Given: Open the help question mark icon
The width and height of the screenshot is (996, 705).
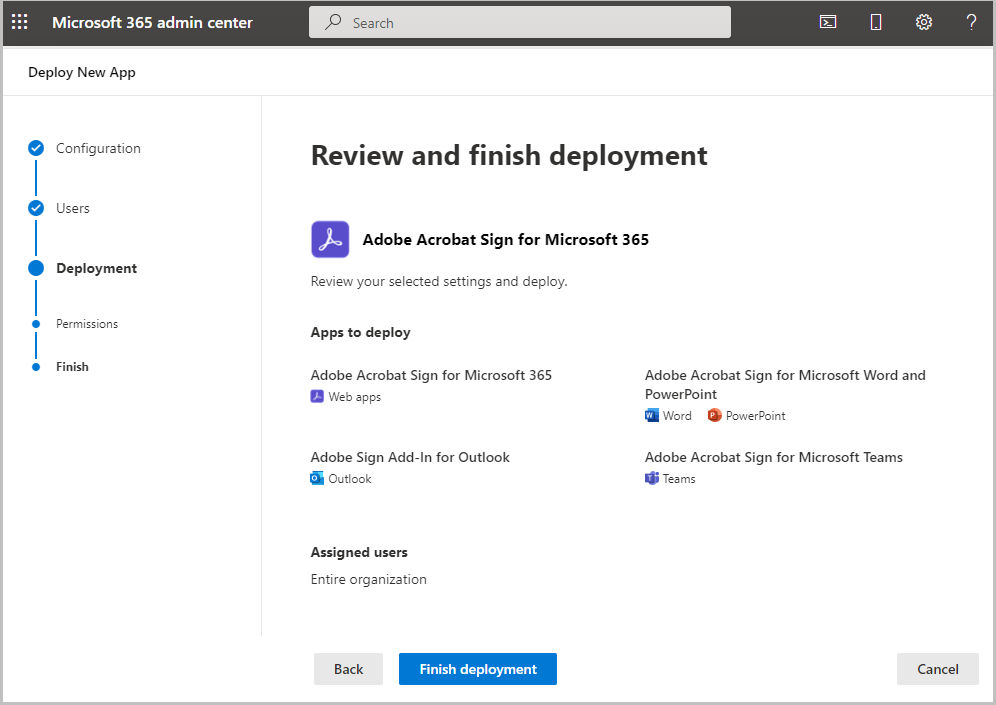Looking at the screenshot, I should (971, 22).
